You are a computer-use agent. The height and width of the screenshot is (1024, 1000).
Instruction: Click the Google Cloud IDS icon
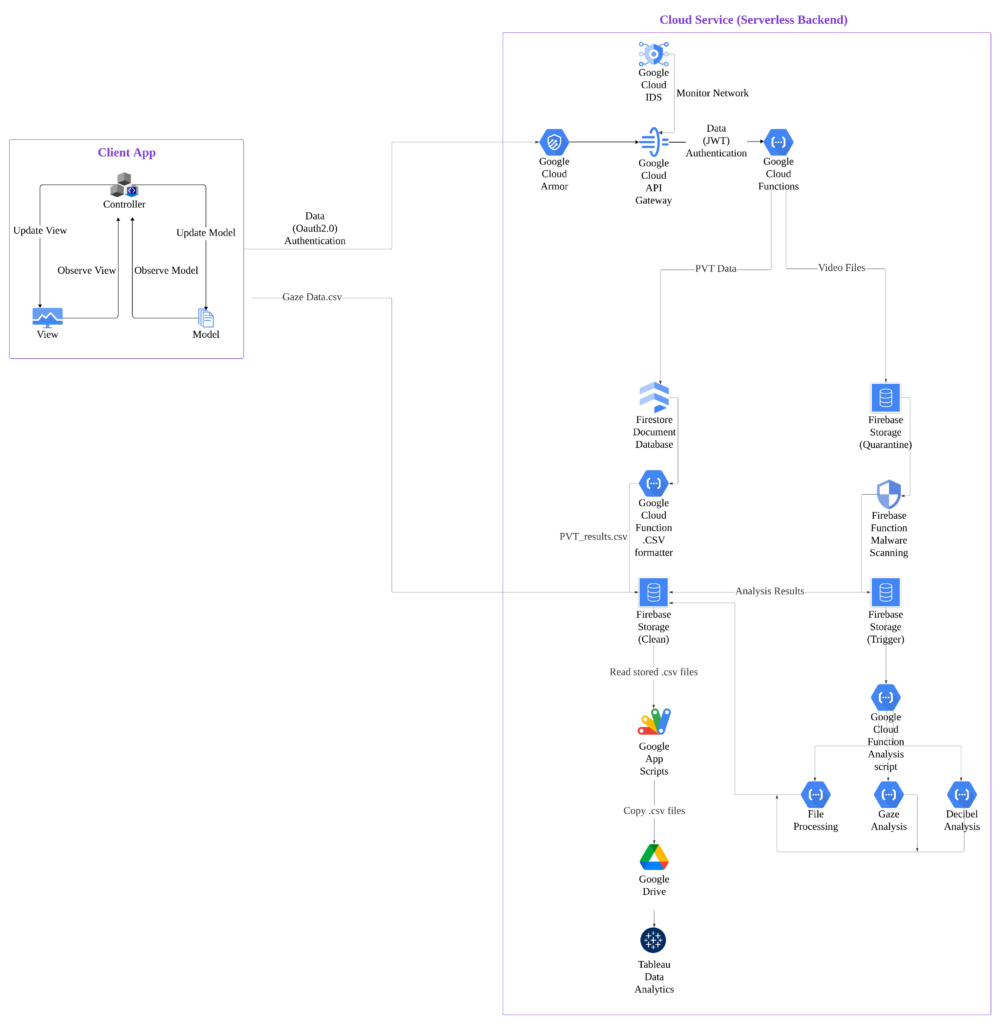(x=653, y=54)
